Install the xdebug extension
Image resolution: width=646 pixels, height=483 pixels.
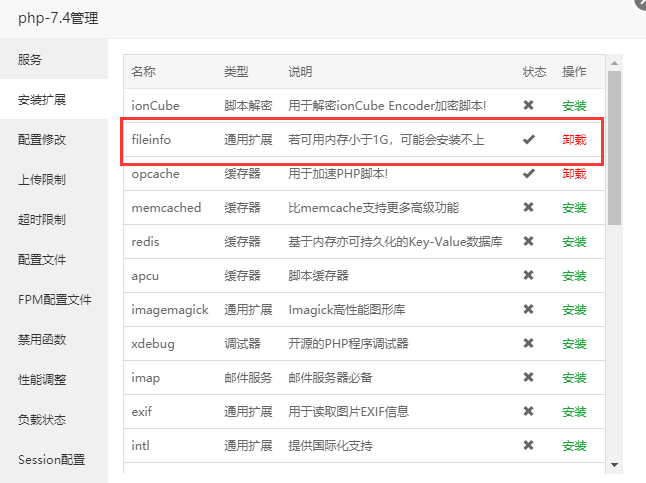[x=574, y=344]
